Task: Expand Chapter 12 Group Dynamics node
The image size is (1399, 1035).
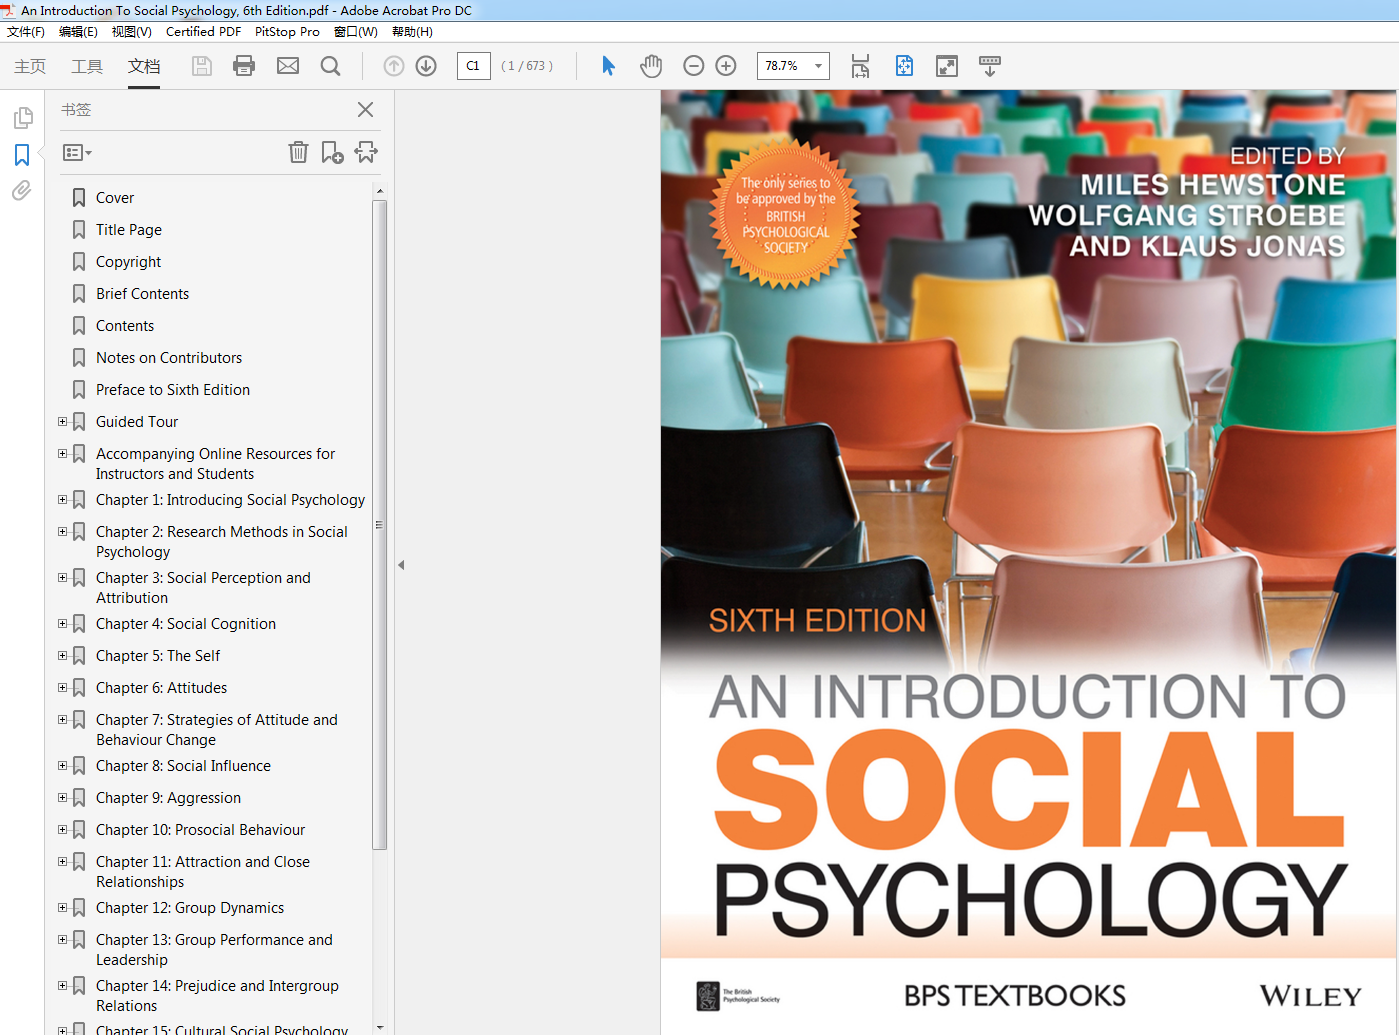Action: pos(62,908)
